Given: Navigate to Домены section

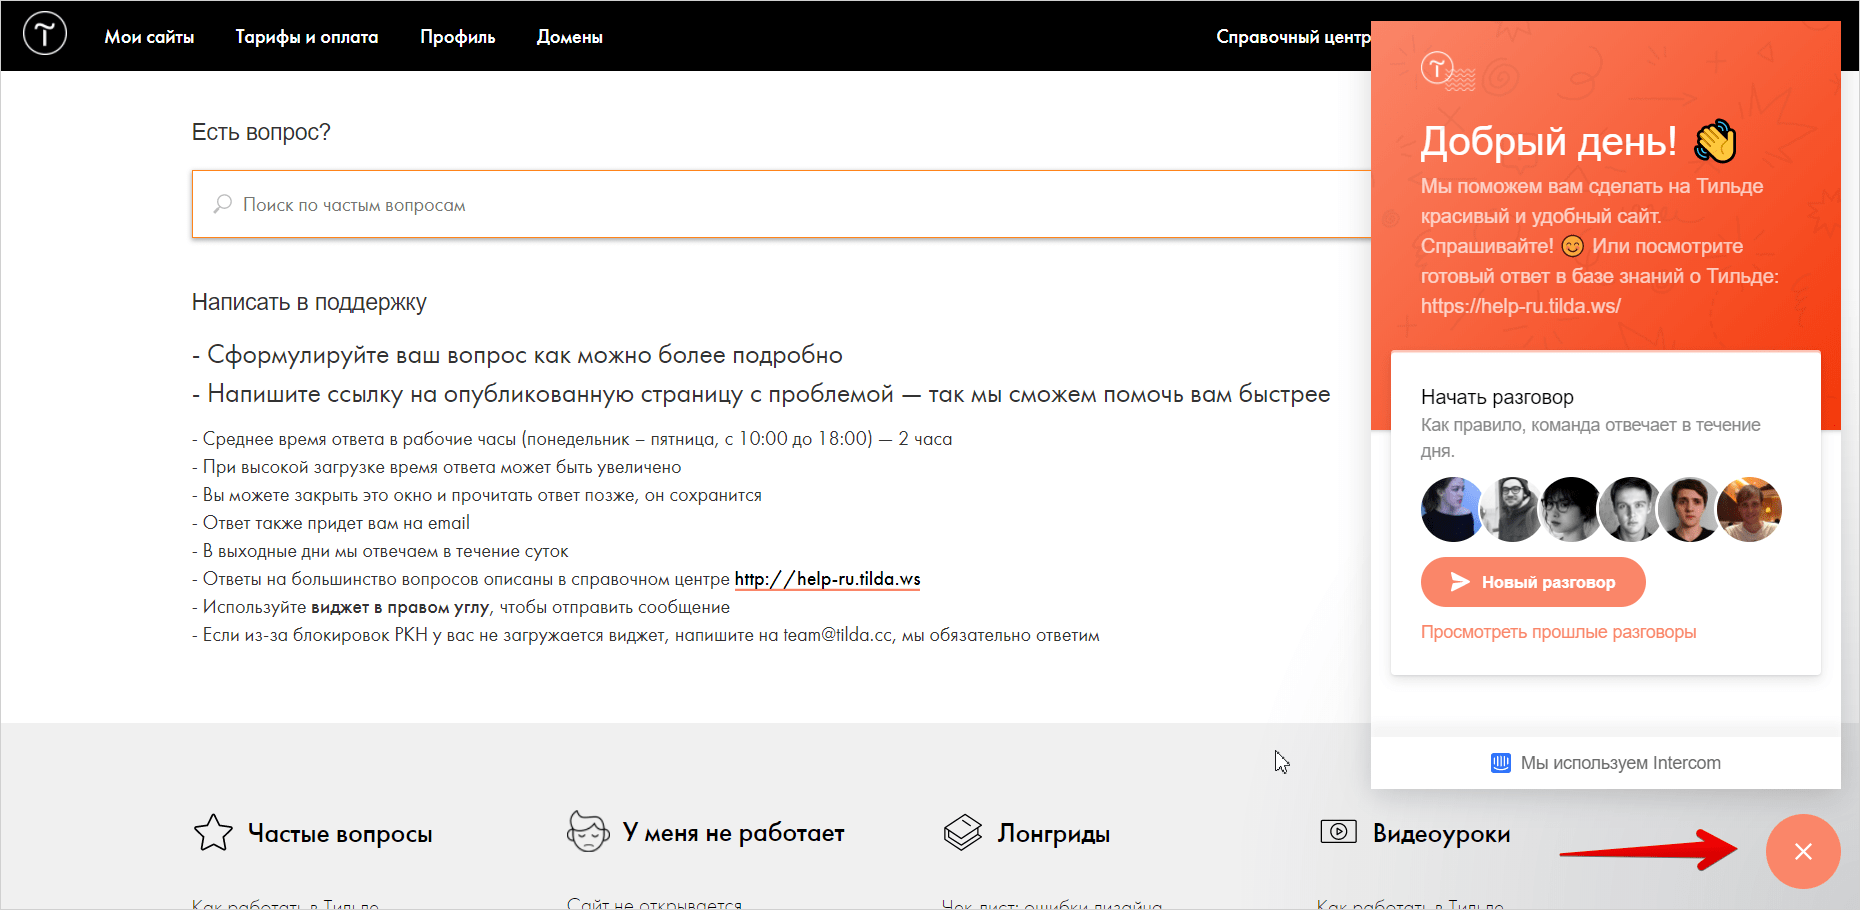Looking at the screenshot, I should (569, 37).
